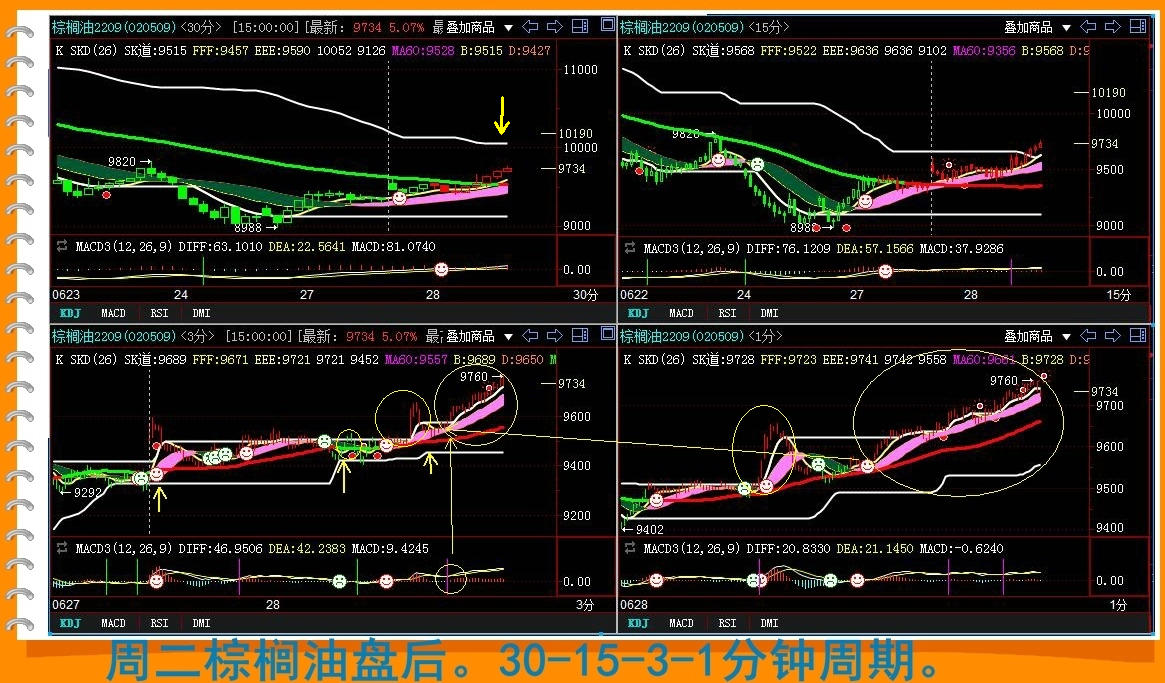Click swap icon beside MACD3 in 1分 panel
Image resolution: width=1165 pixels, height=683 pixels.
click(629, 548)
